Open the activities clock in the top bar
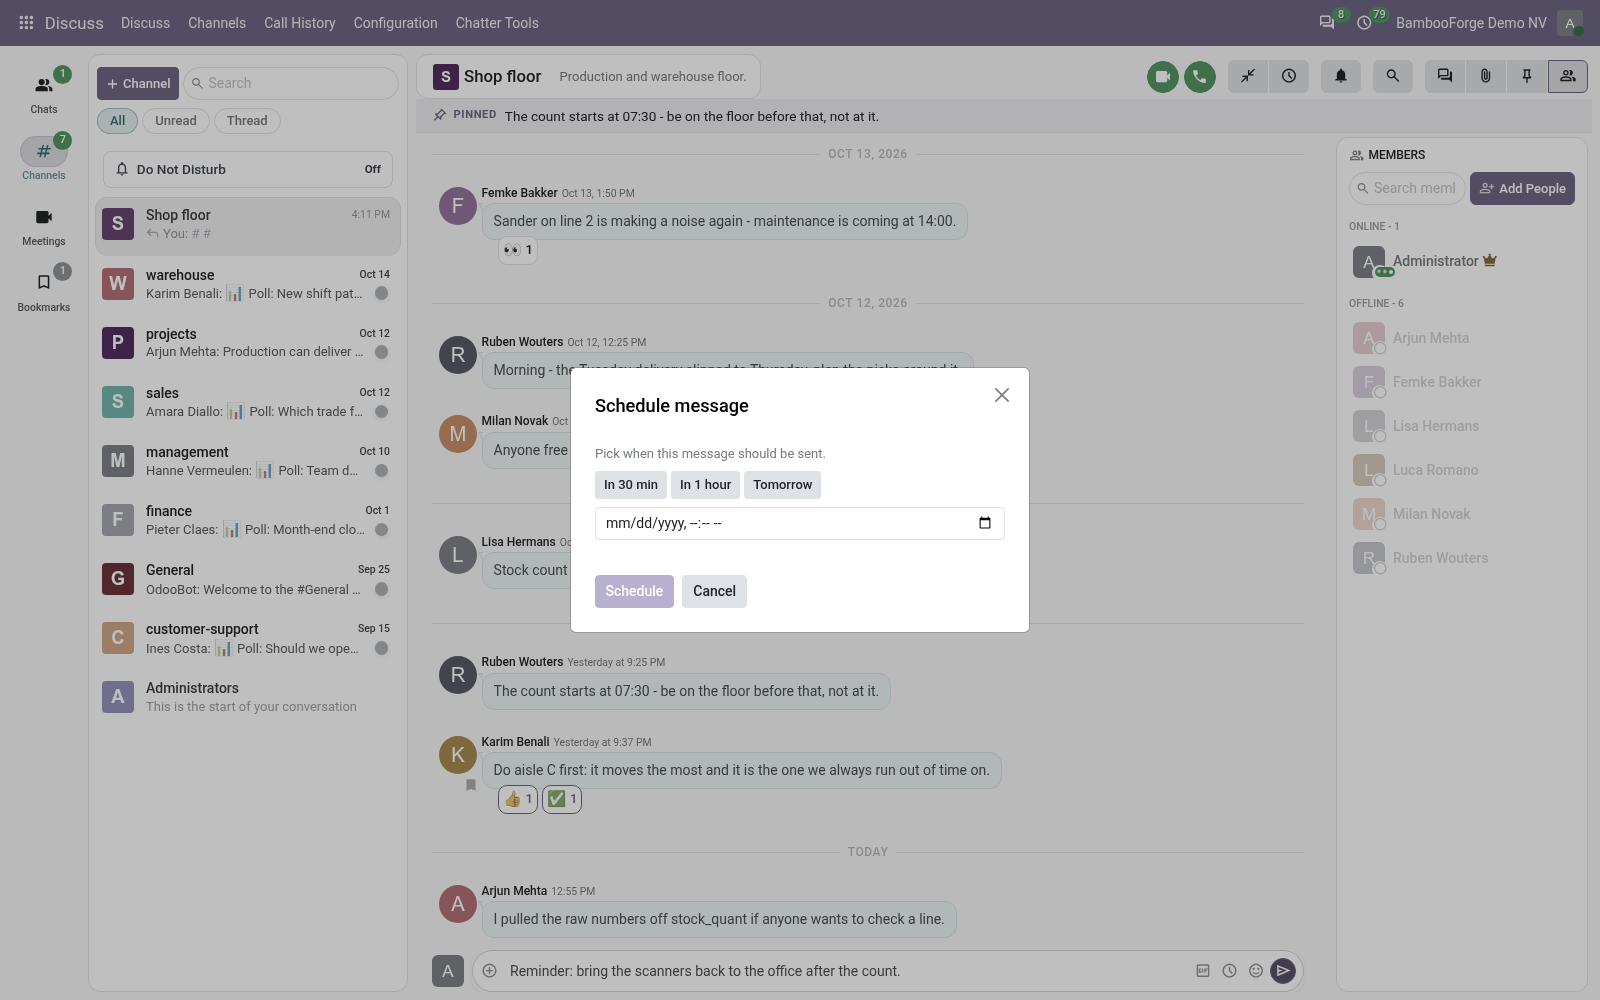 coord(1364,23)
